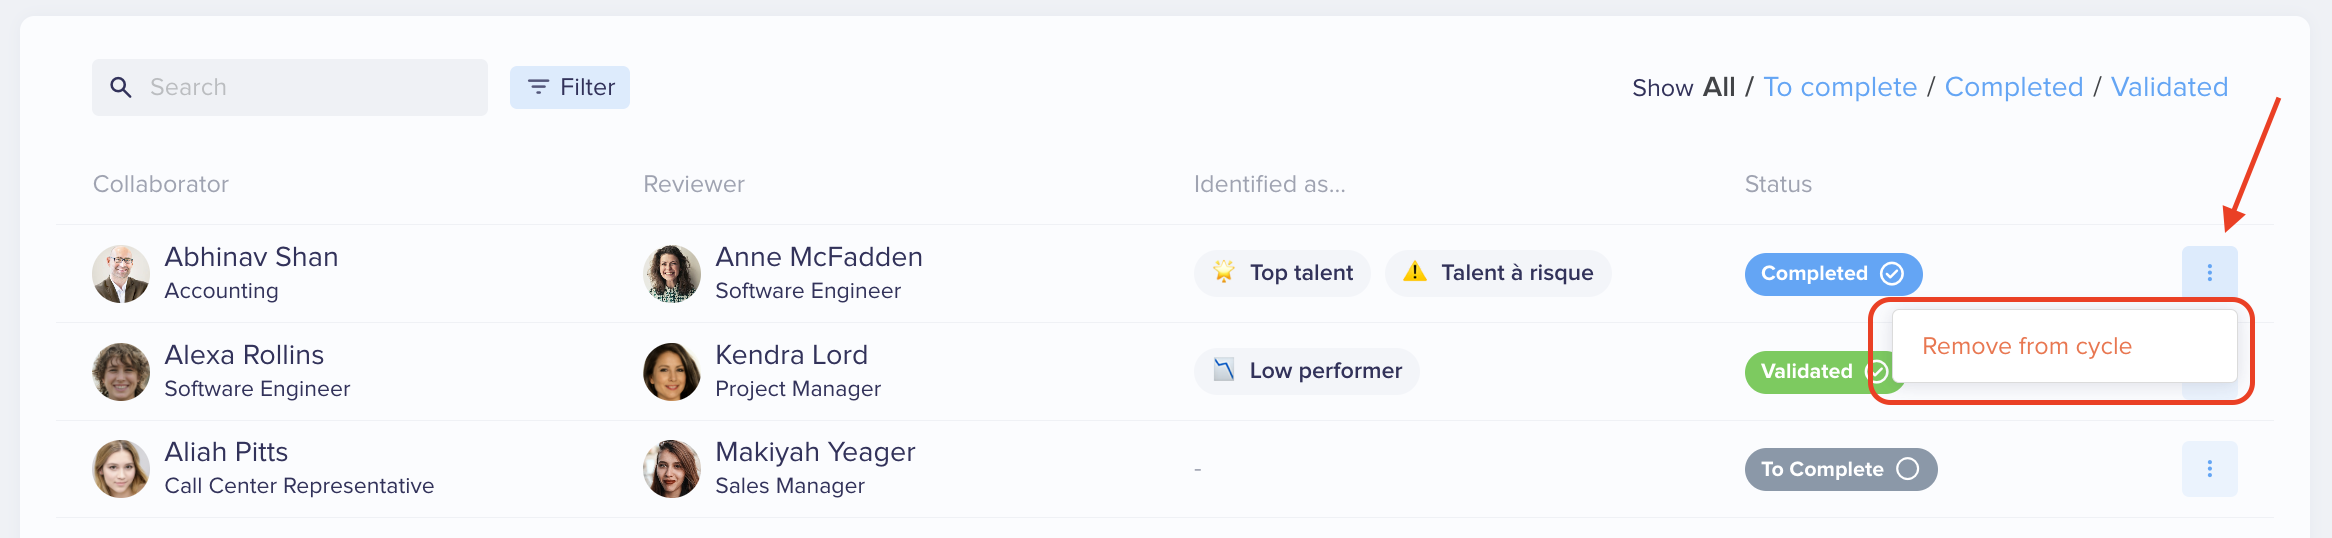The height and width of the screenshot is (538, 2332).
Task: Click the Completed status badge
Action: (x=1833, y=274)
